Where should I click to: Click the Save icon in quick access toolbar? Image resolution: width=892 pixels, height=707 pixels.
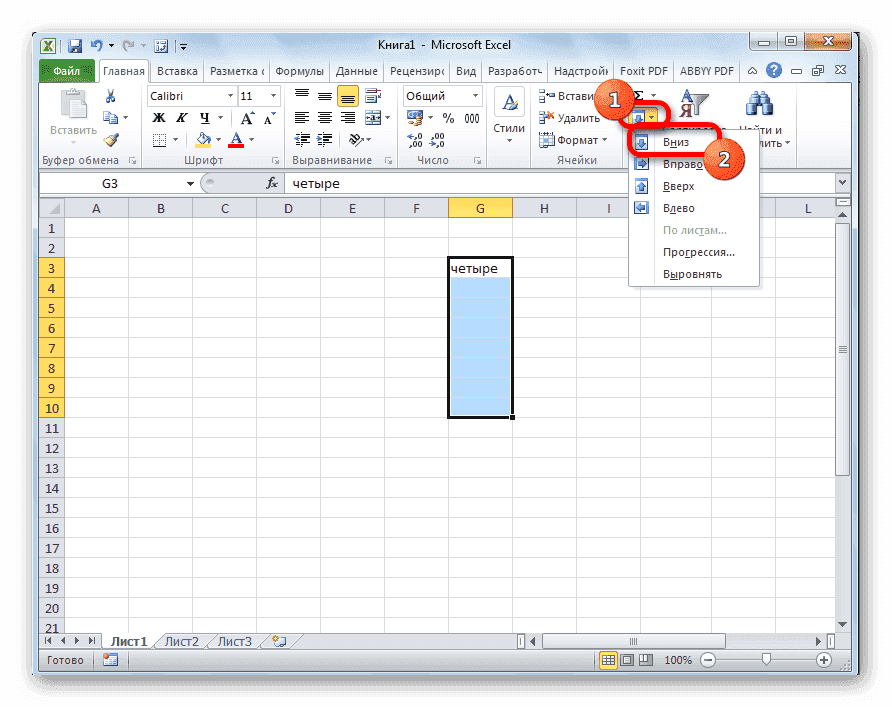[73, 45]
